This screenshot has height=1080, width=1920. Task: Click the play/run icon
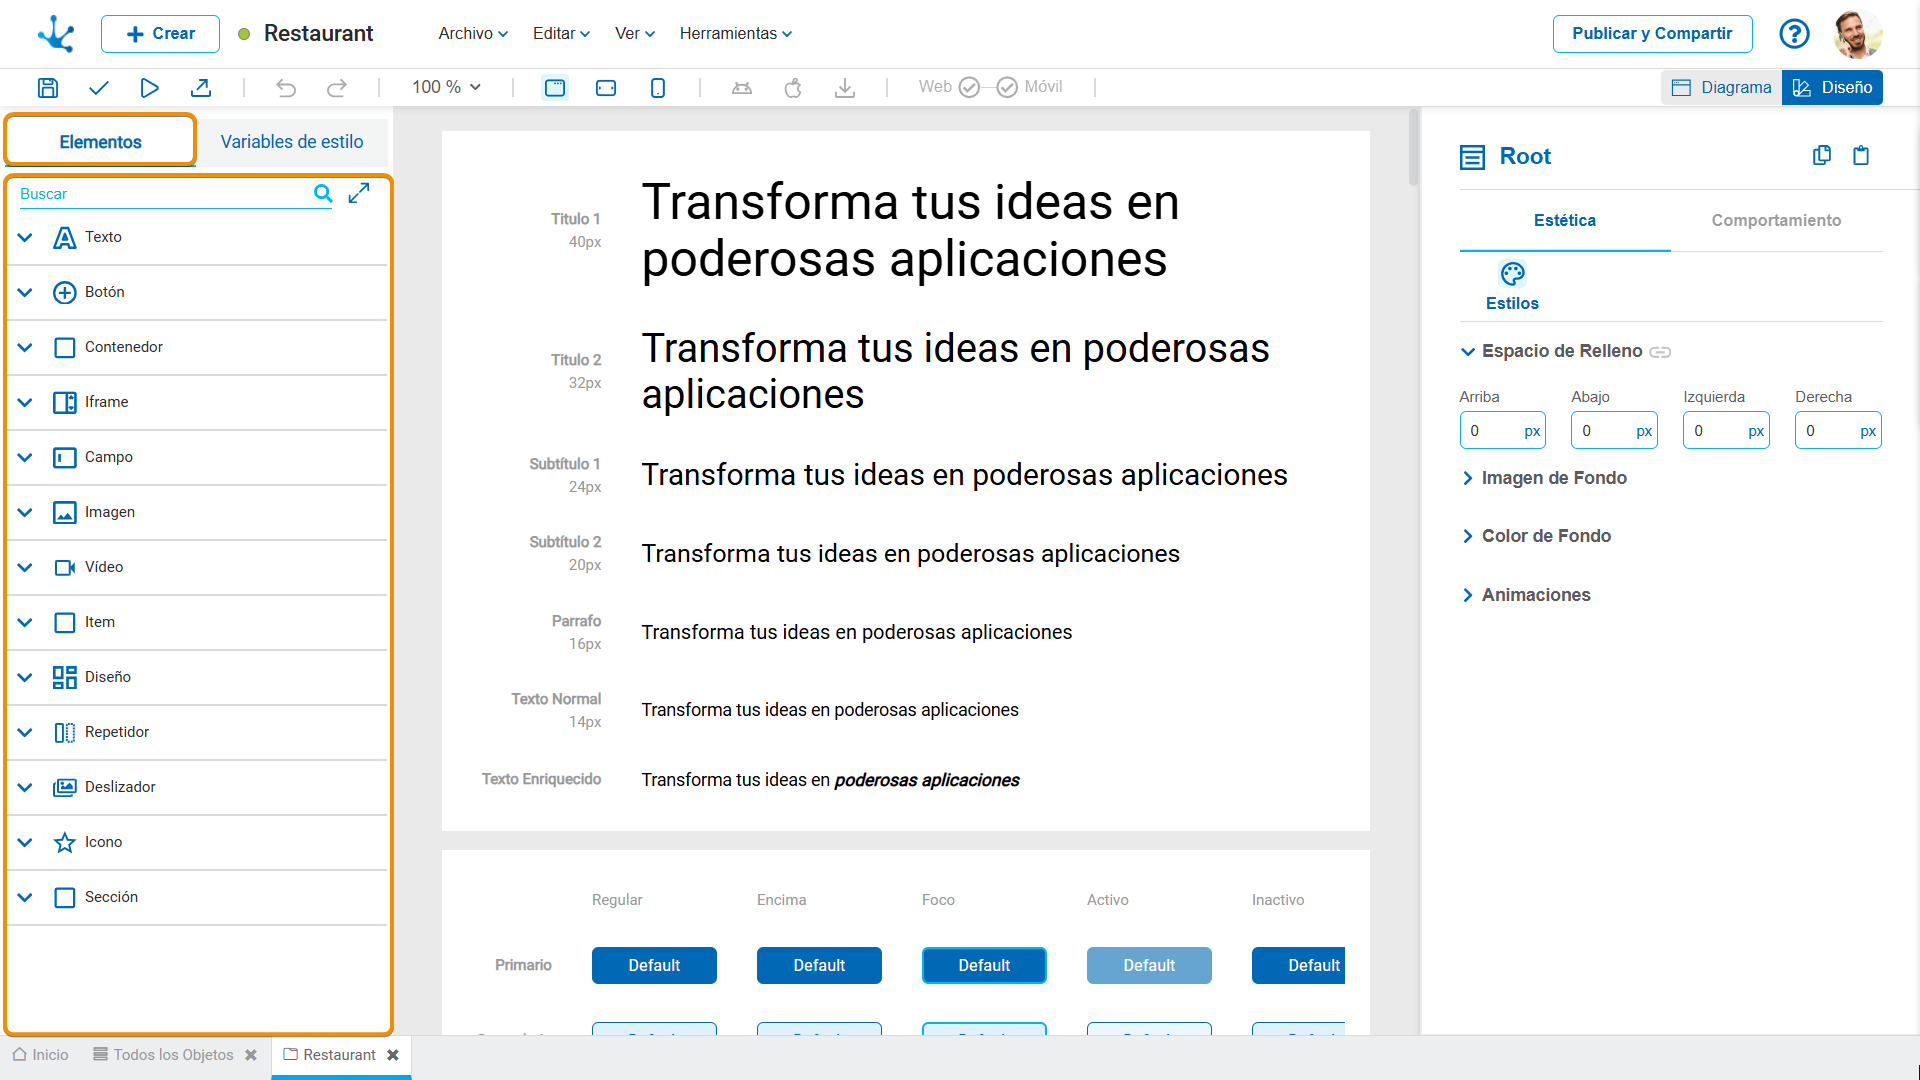[149, 88]
